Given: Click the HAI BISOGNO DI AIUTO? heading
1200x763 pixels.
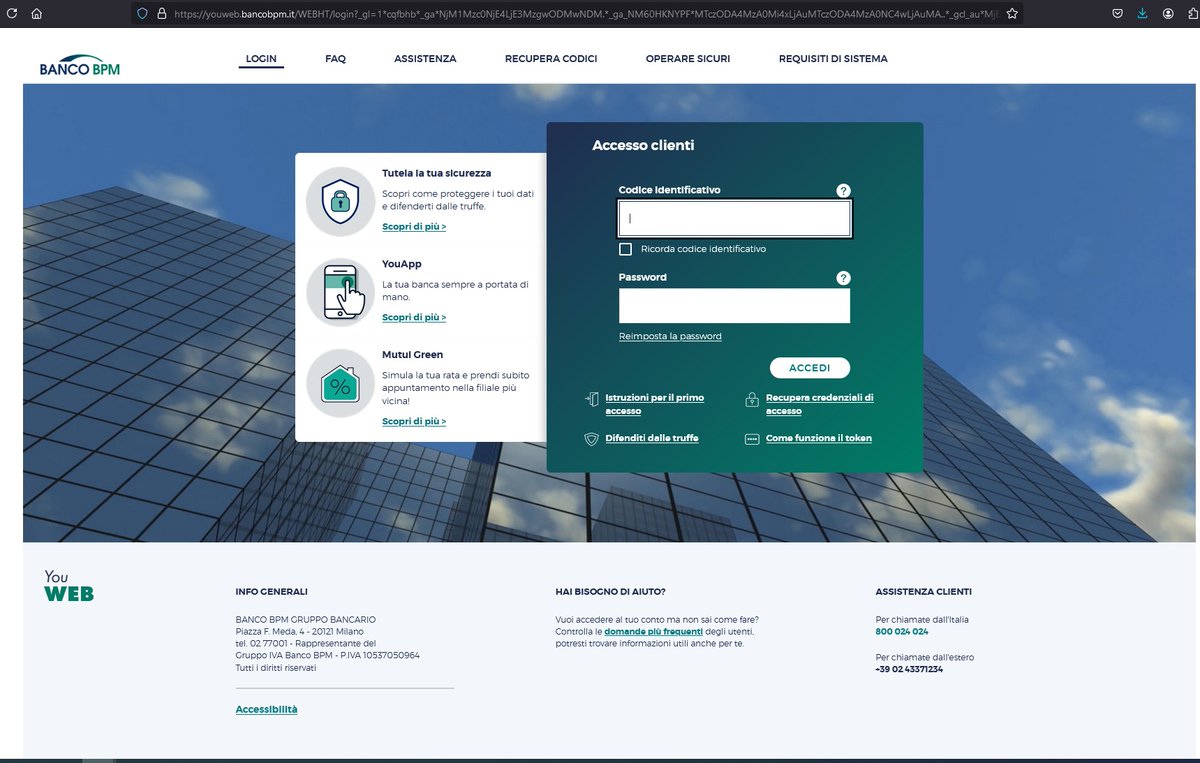Looking at the screenshot, I should (x=610, y=592).
